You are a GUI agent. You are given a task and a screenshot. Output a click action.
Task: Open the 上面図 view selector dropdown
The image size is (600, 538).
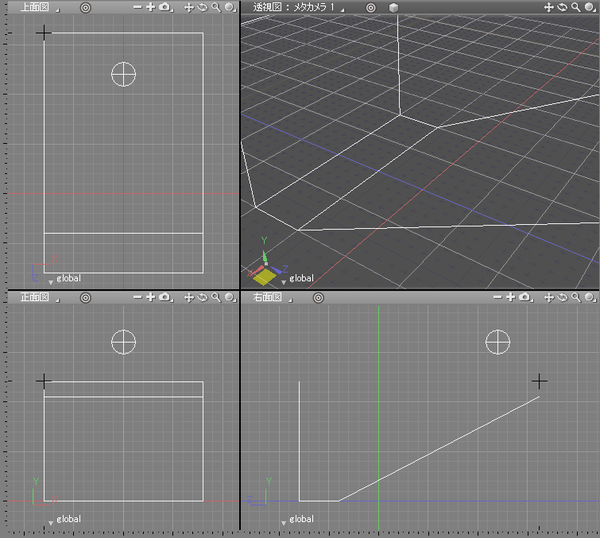[40, 7]
